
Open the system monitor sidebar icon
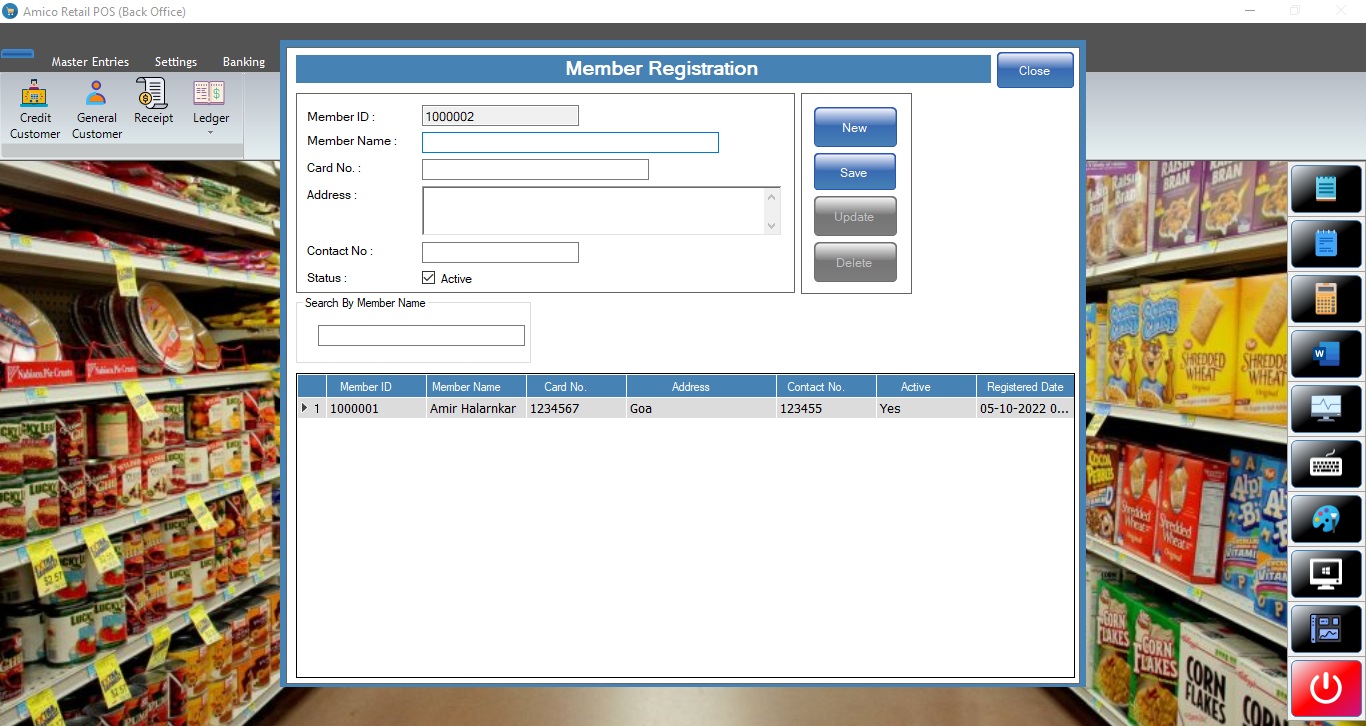pos(1326,409)
